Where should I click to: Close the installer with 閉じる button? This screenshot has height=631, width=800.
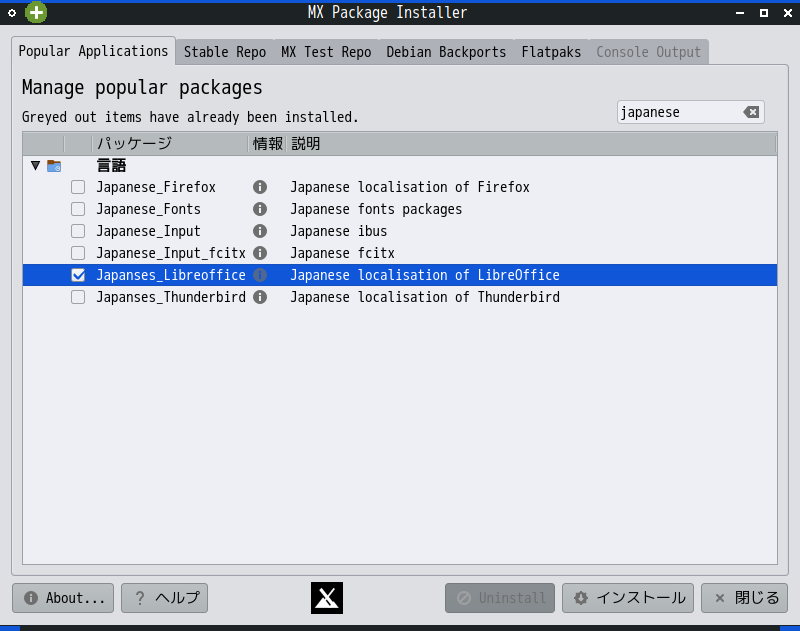click(745, 598)
